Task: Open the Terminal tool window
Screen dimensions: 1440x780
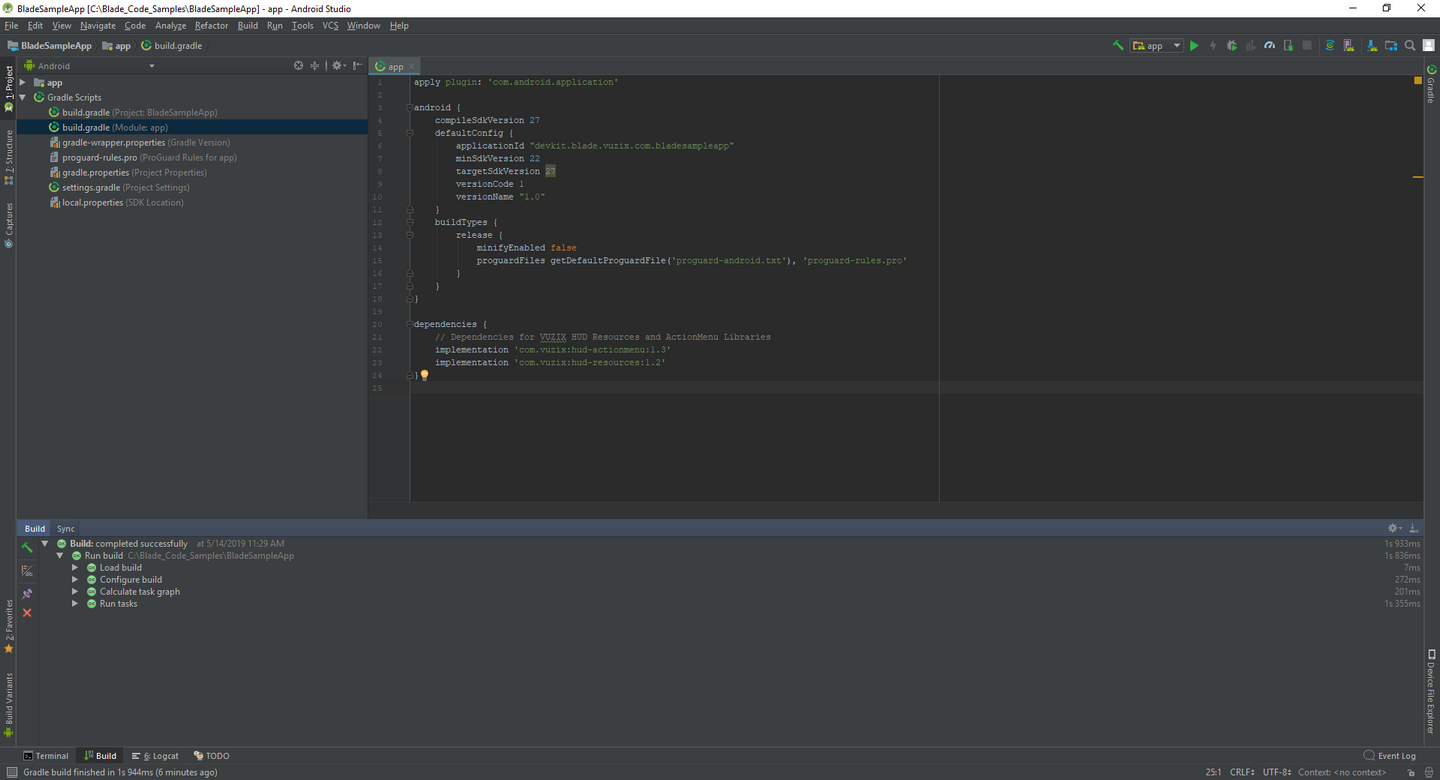Action: [x=46, y=756]
